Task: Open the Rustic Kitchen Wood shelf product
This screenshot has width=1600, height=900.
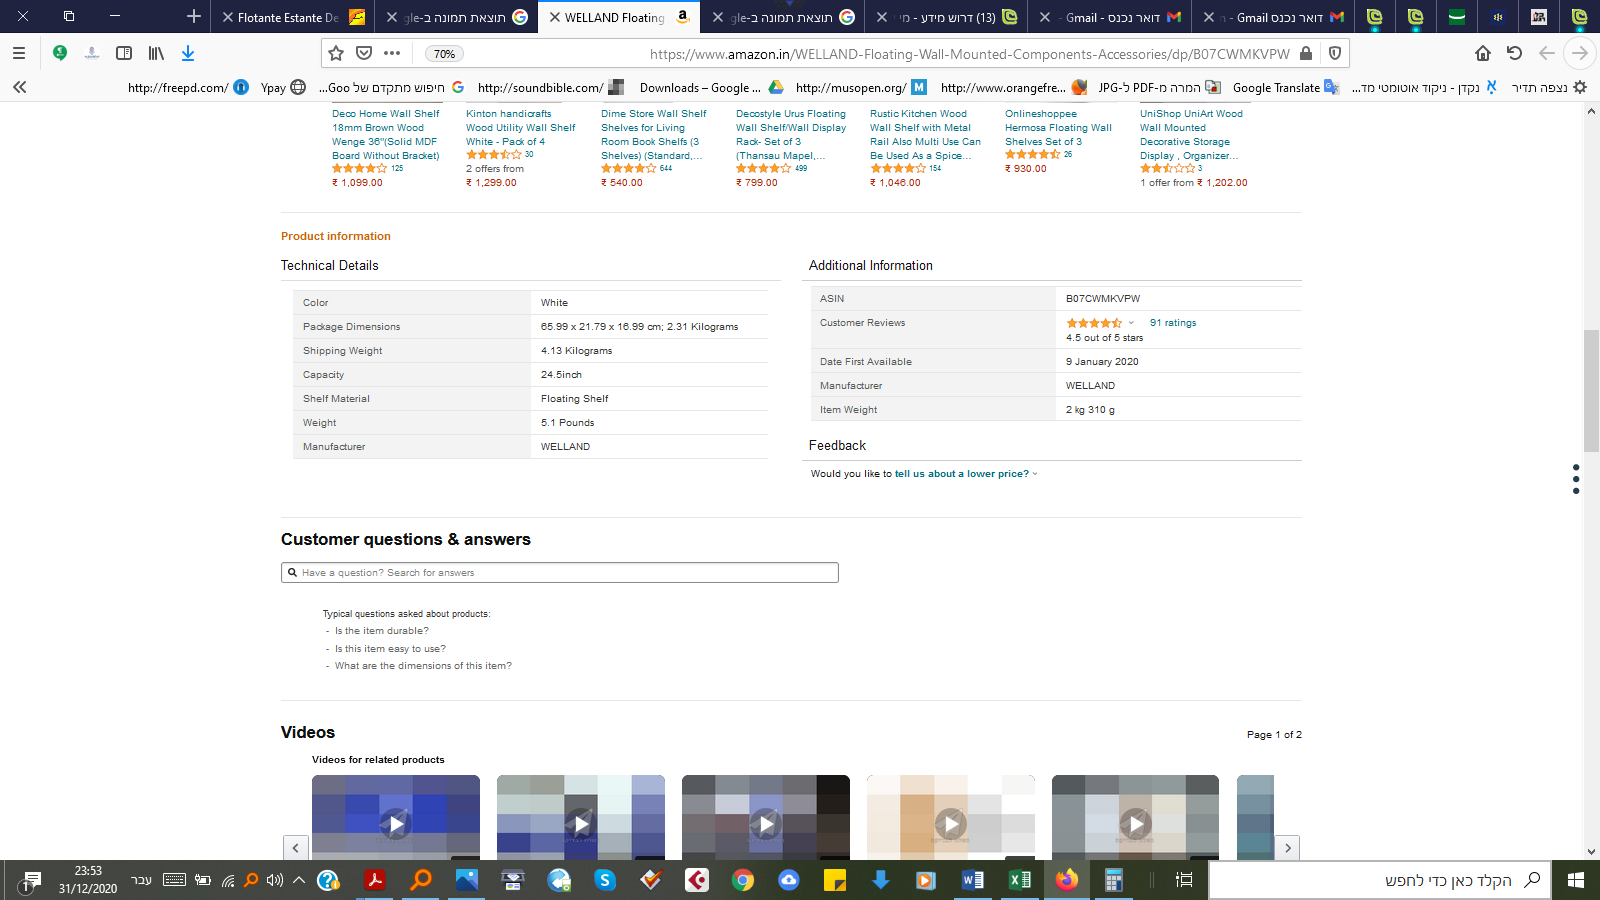Action: (x=925, y=135)
